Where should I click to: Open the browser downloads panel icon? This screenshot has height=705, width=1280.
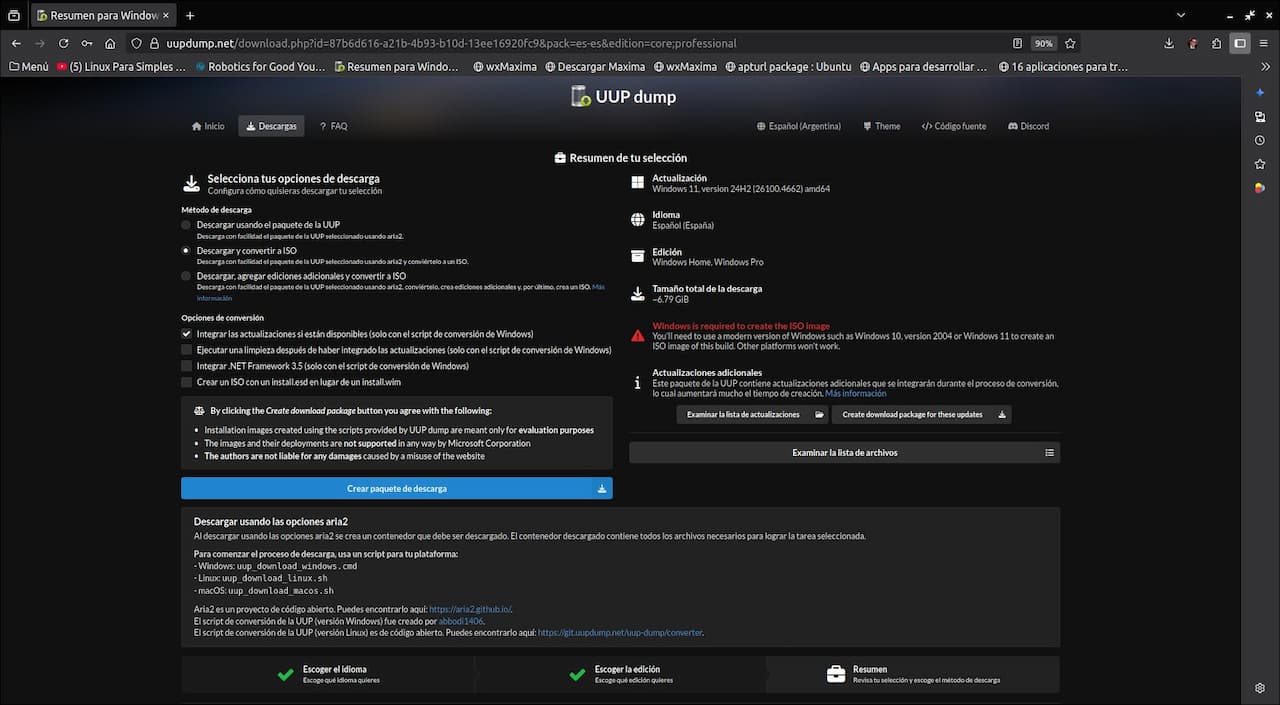pos(1169,44)
